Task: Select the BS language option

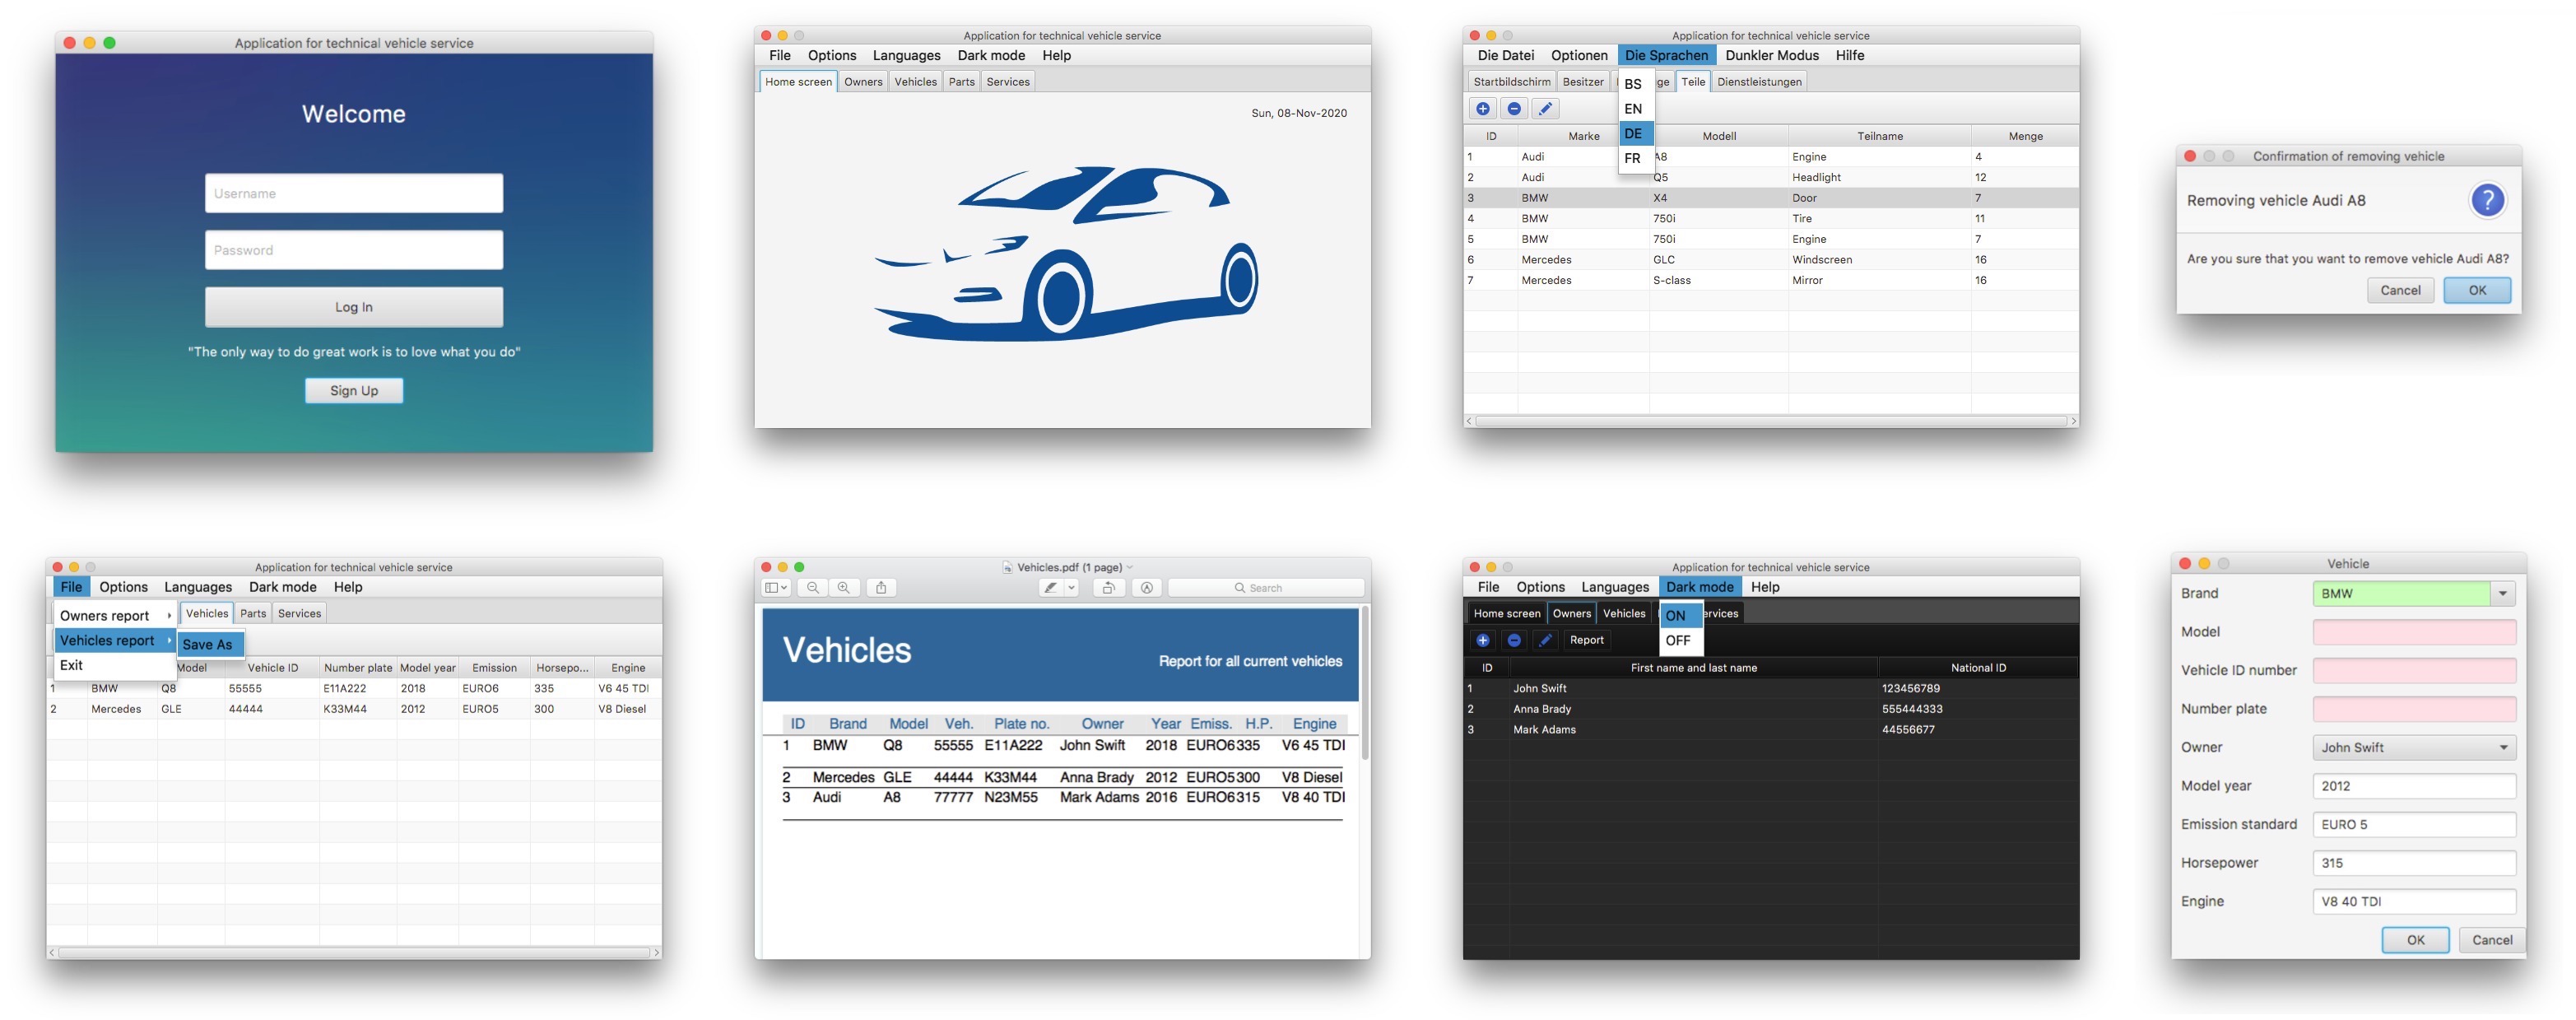Action: pos(1636,84)
